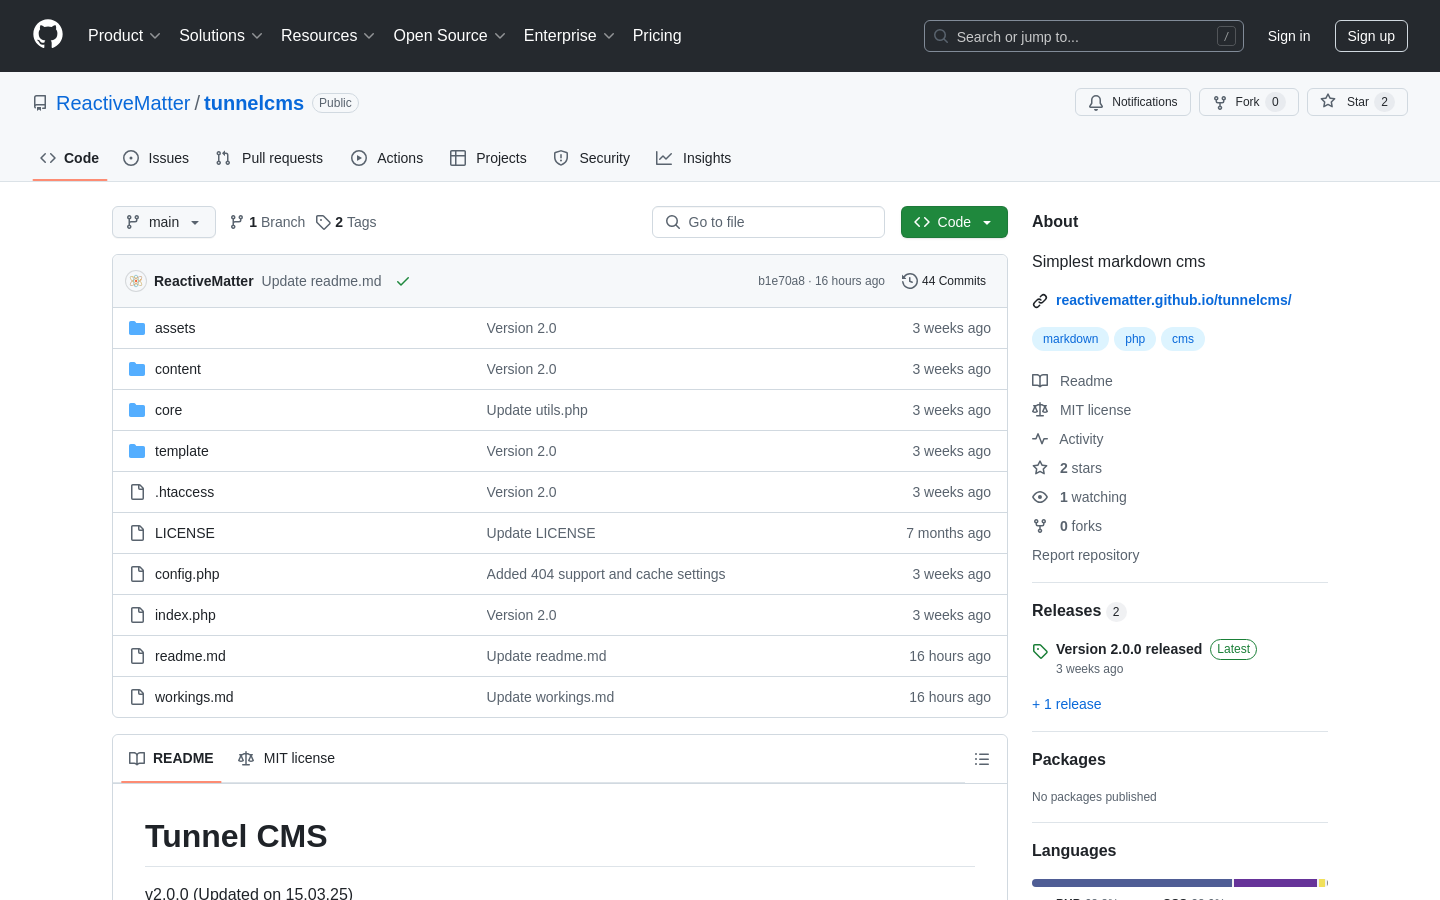
Task: Open the Pricing link
Action: pyautogui.click(x=657, y=36)
